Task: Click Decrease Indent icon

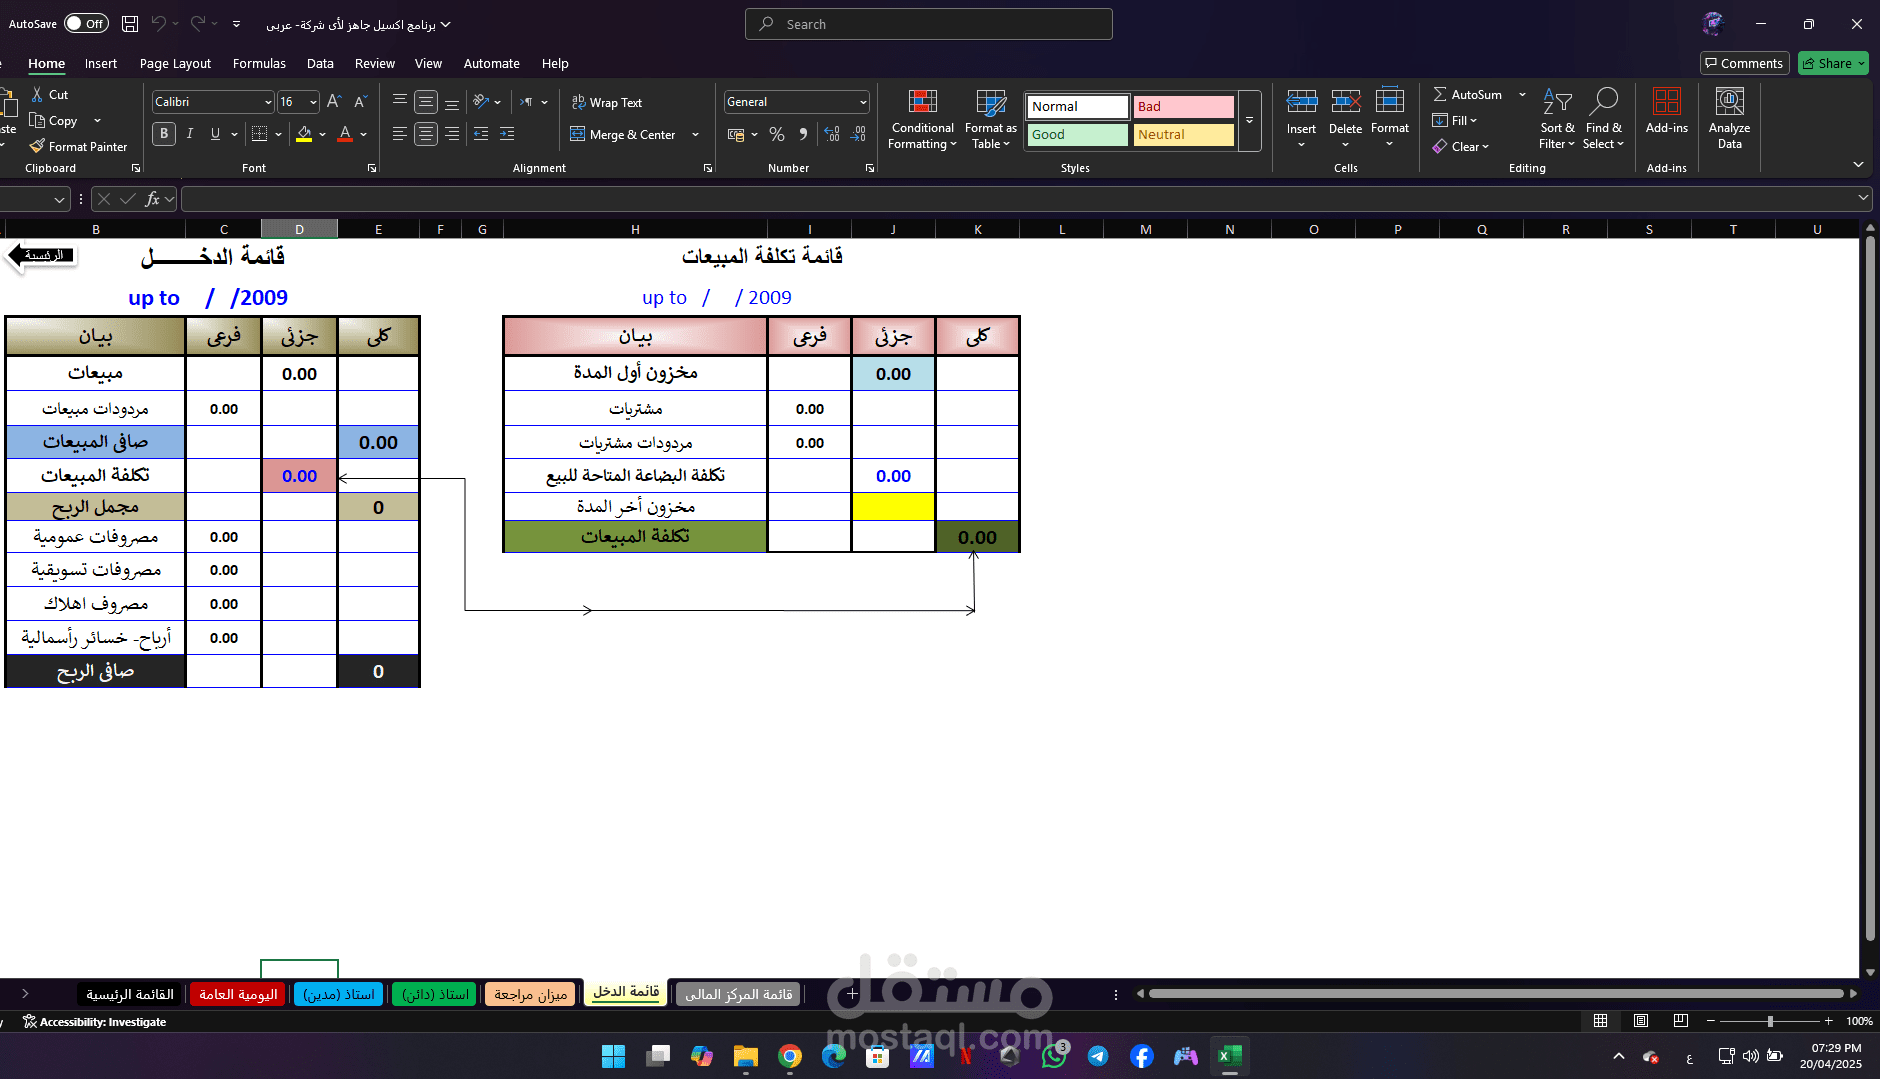Action: [x=481, y=134]
